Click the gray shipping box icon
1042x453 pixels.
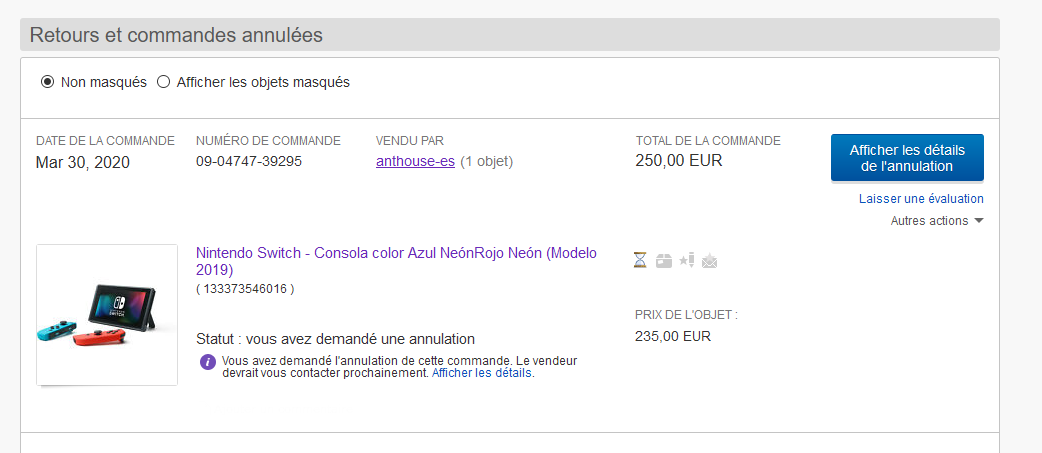tap(664, 261)
